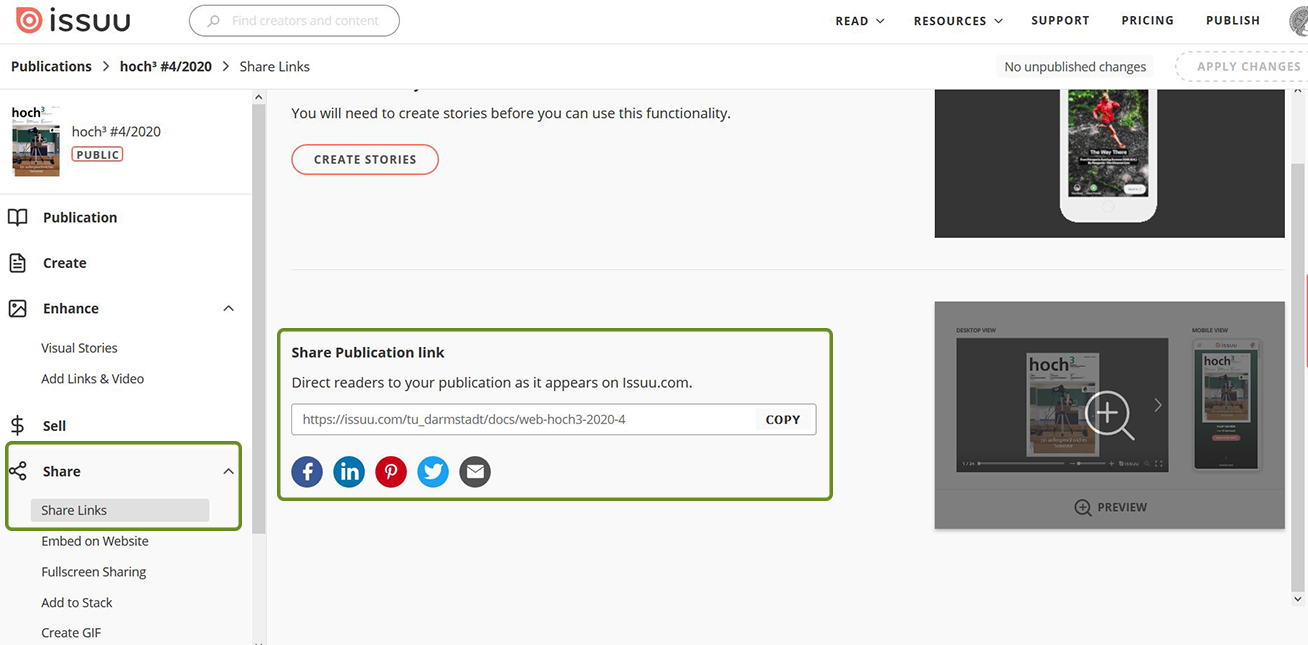Click the Issuu logo
1308x645 pixels.
[x=73, y=20]
